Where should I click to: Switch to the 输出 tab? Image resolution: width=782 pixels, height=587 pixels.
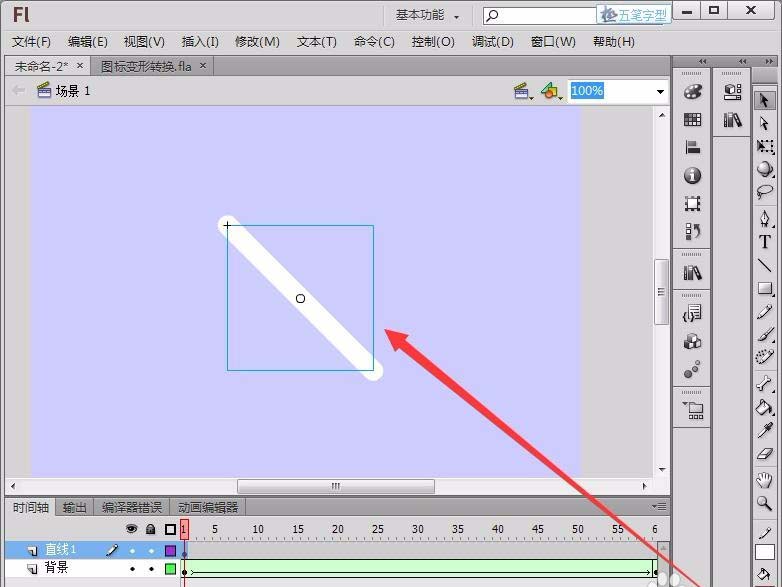[75, 507]
